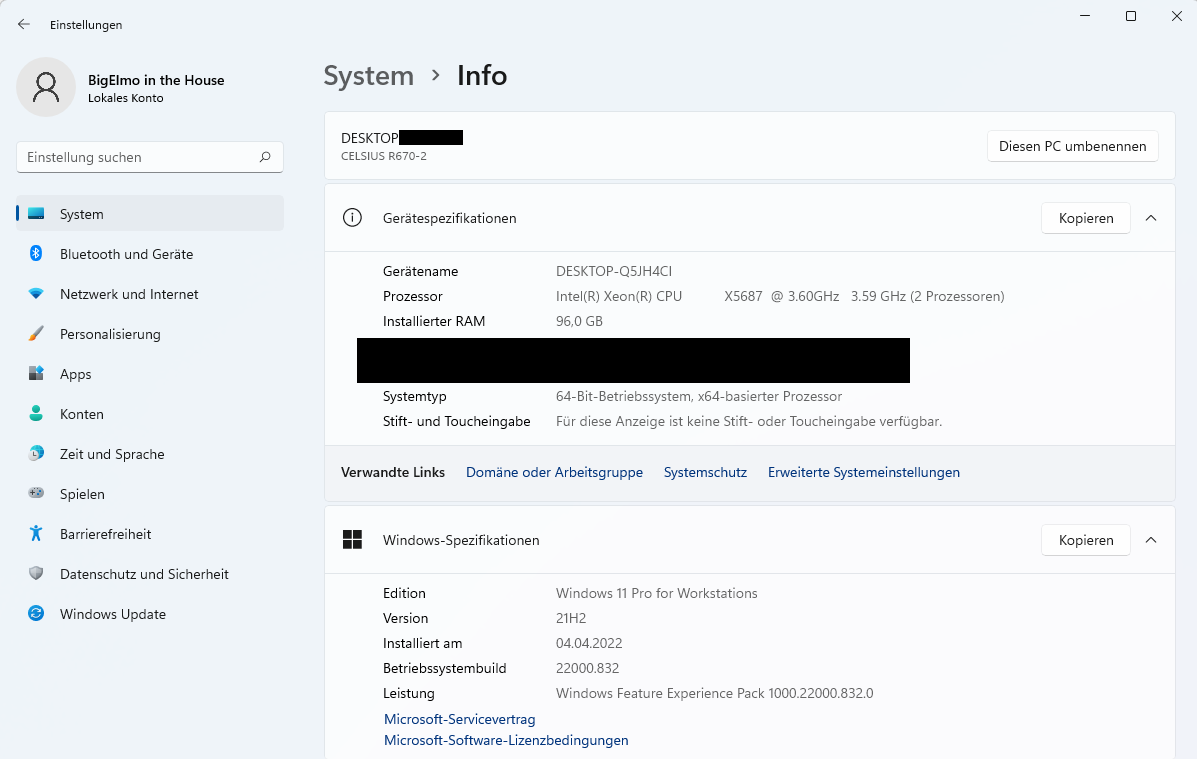Click the Windows 11 Pro for Workstations text
1197x759 pixels.
(657, 593)
